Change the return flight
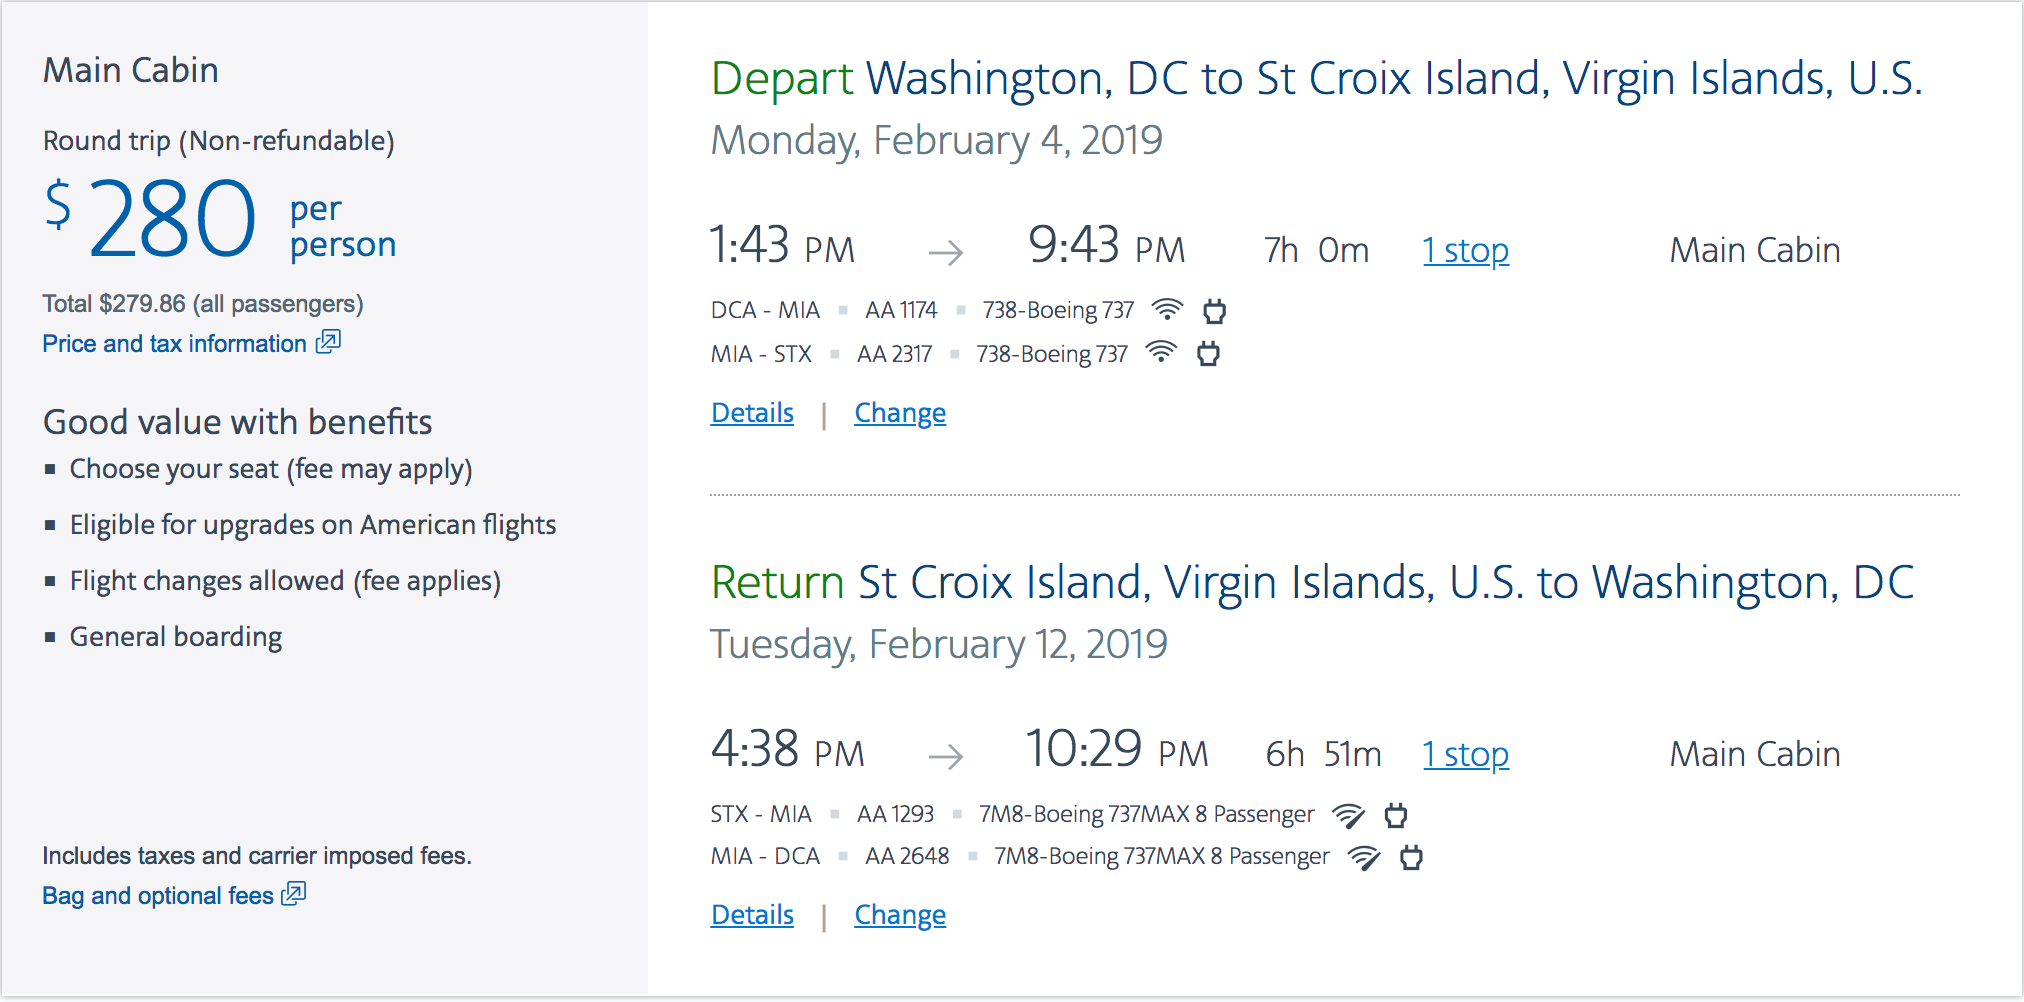 (899, 915)
